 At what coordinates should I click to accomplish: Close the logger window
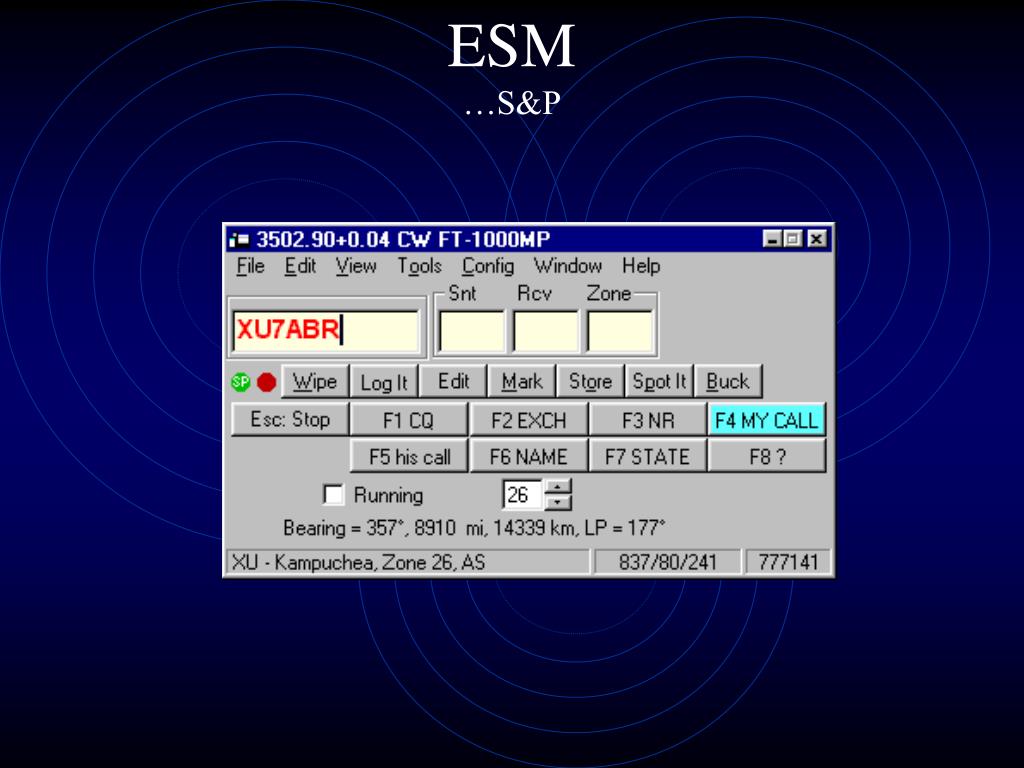[816, 239]
